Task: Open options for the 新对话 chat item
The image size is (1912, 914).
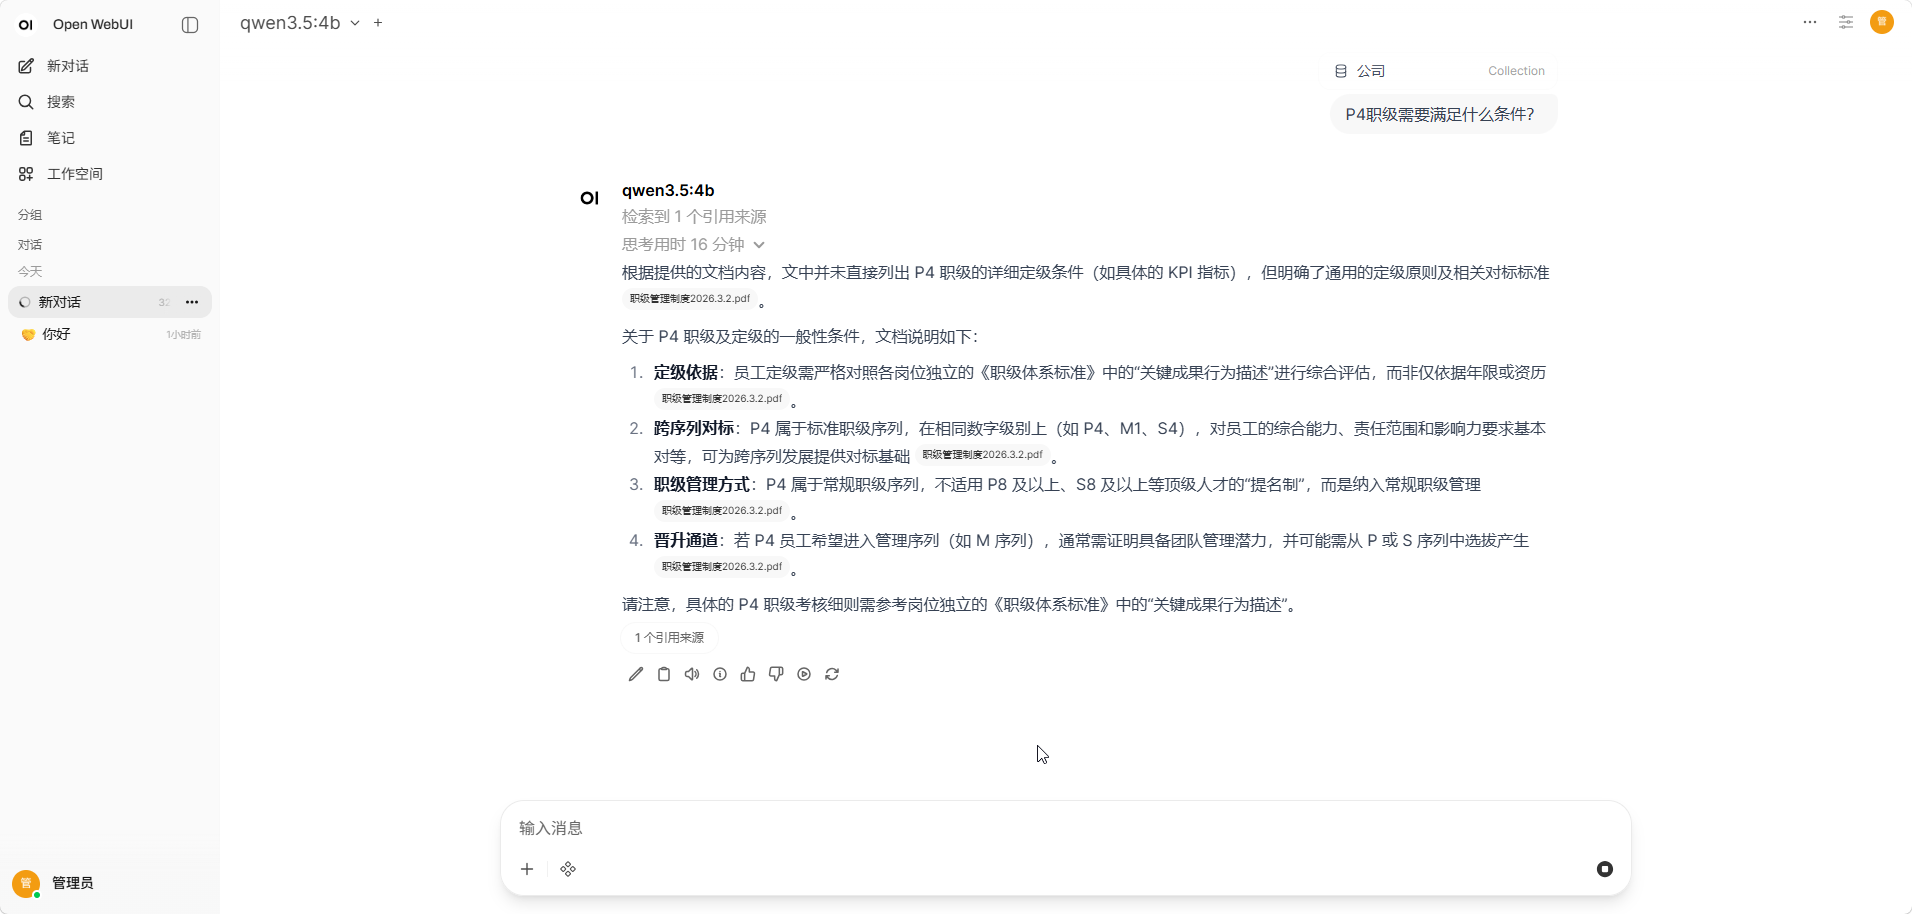Action: pyautogui.click(x=191, y=301)
